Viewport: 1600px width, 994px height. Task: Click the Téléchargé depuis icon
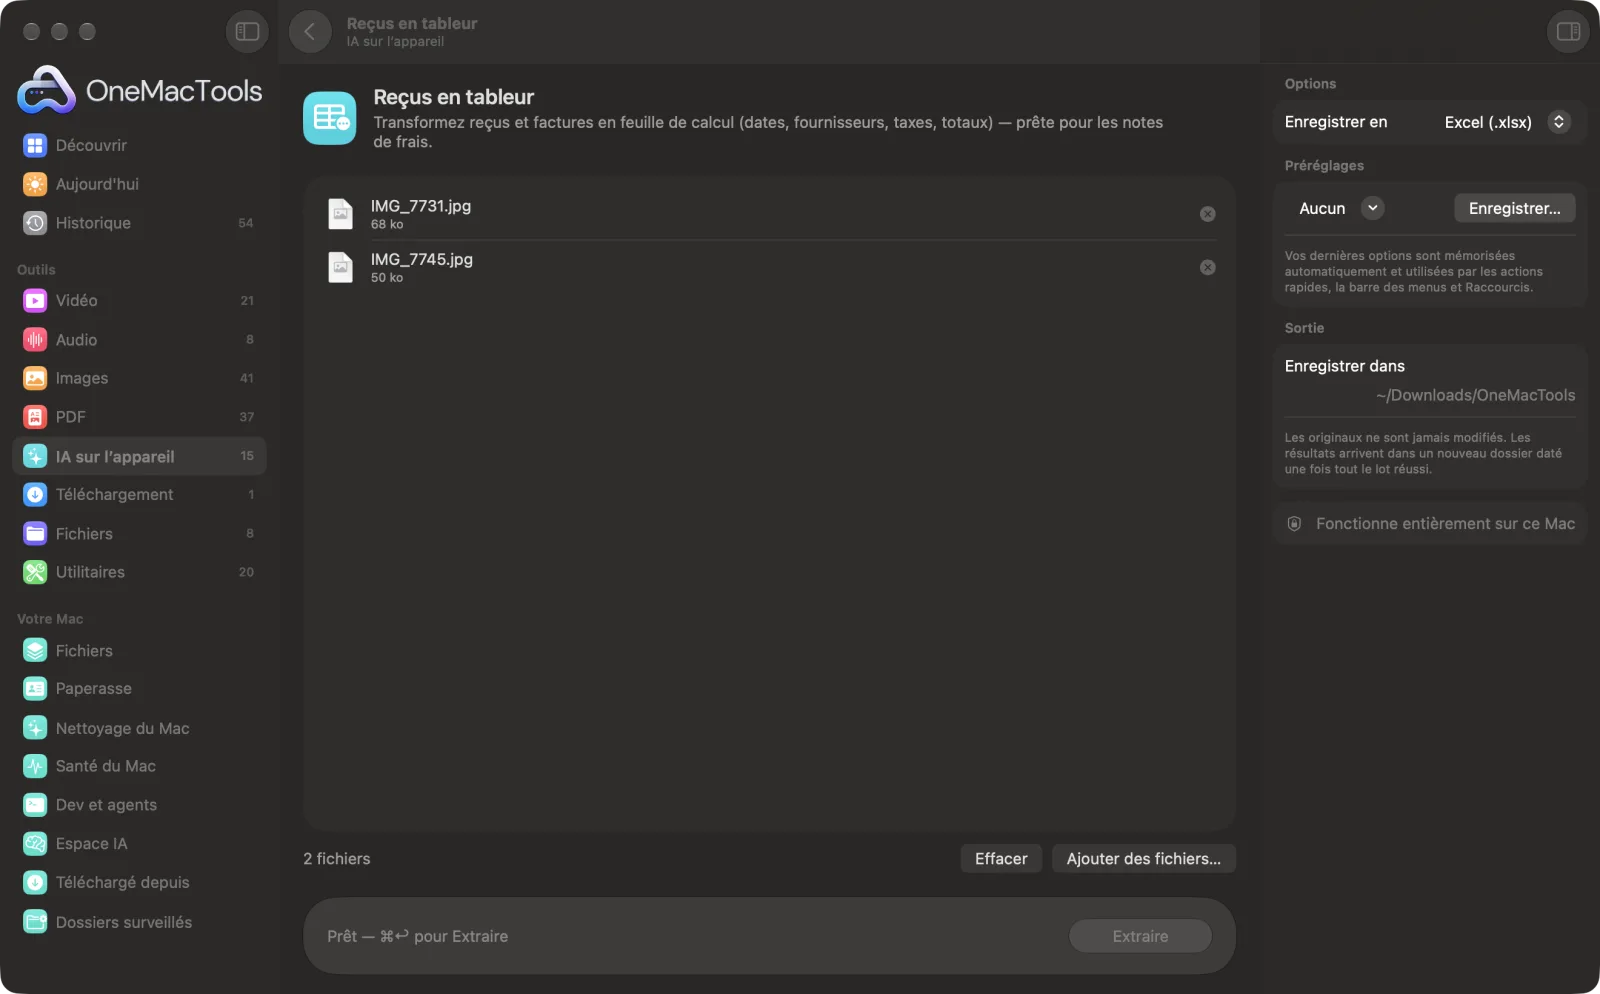click(35, 883)
